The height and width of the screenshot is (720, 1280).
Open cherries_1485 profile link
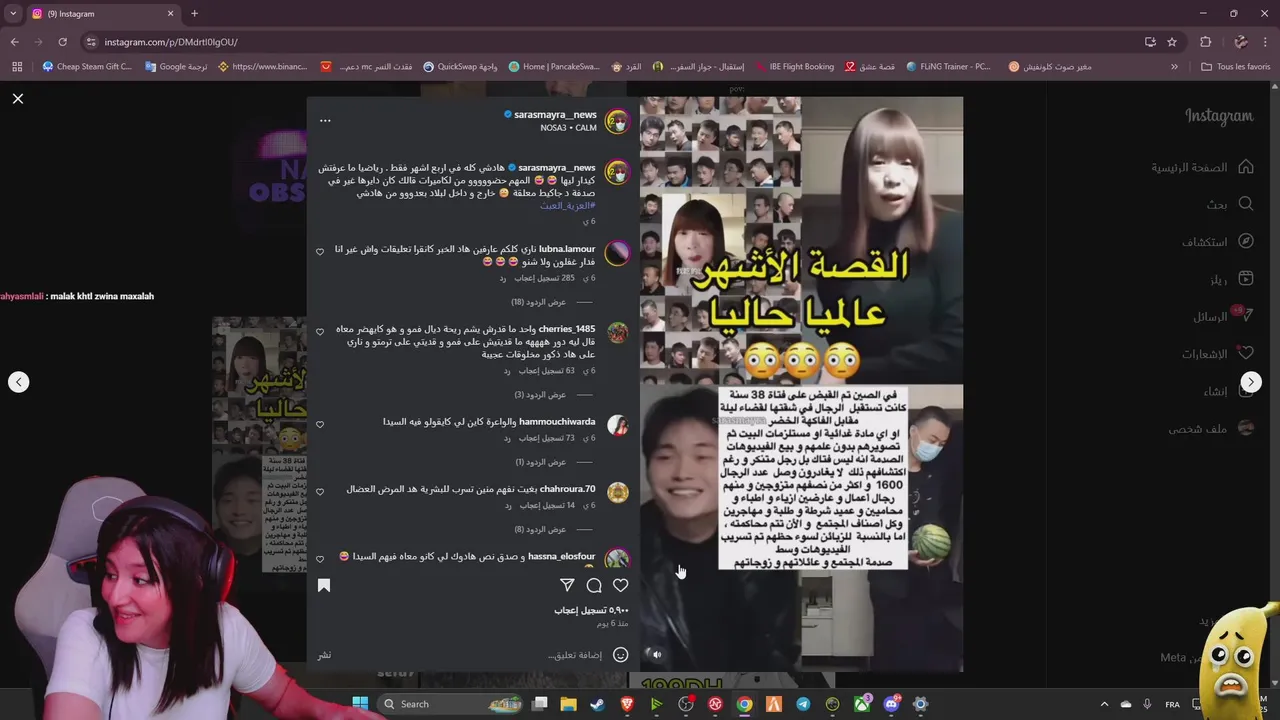(x=567, y=329)
